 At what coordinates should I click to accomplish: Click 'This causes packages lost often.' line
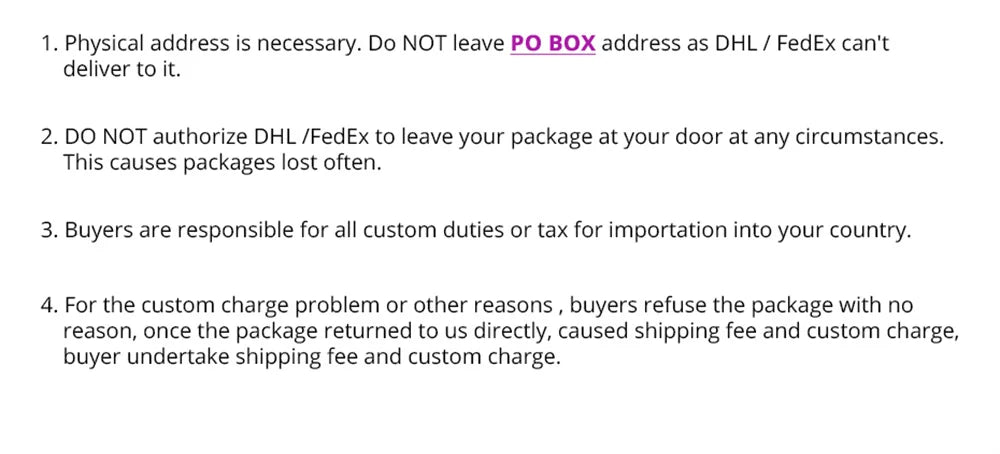point(222,162)
